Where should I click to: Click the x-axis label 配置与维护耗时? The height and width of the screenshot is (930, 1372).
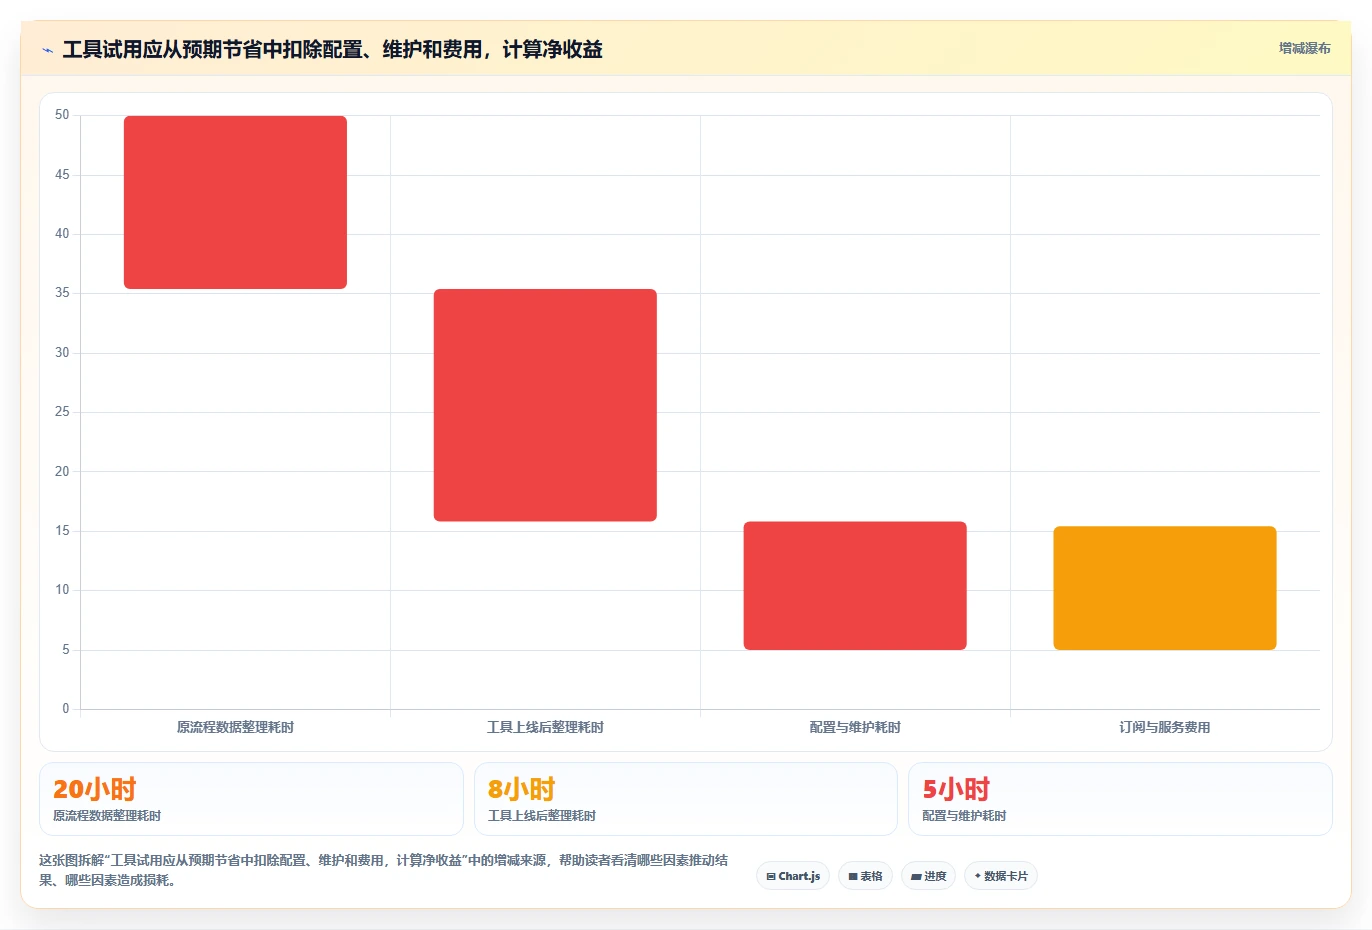[x=855, y=728]
